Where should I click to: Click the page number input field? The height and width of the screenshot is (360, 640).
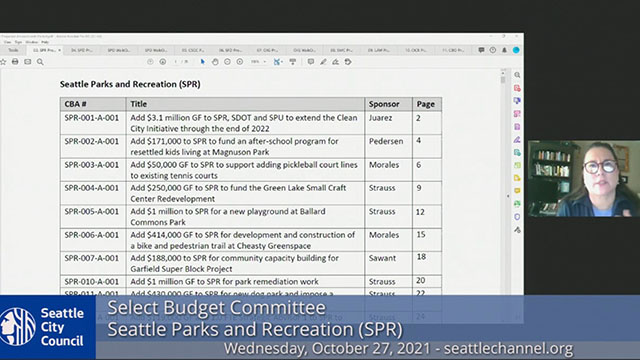tap(176, 62)
